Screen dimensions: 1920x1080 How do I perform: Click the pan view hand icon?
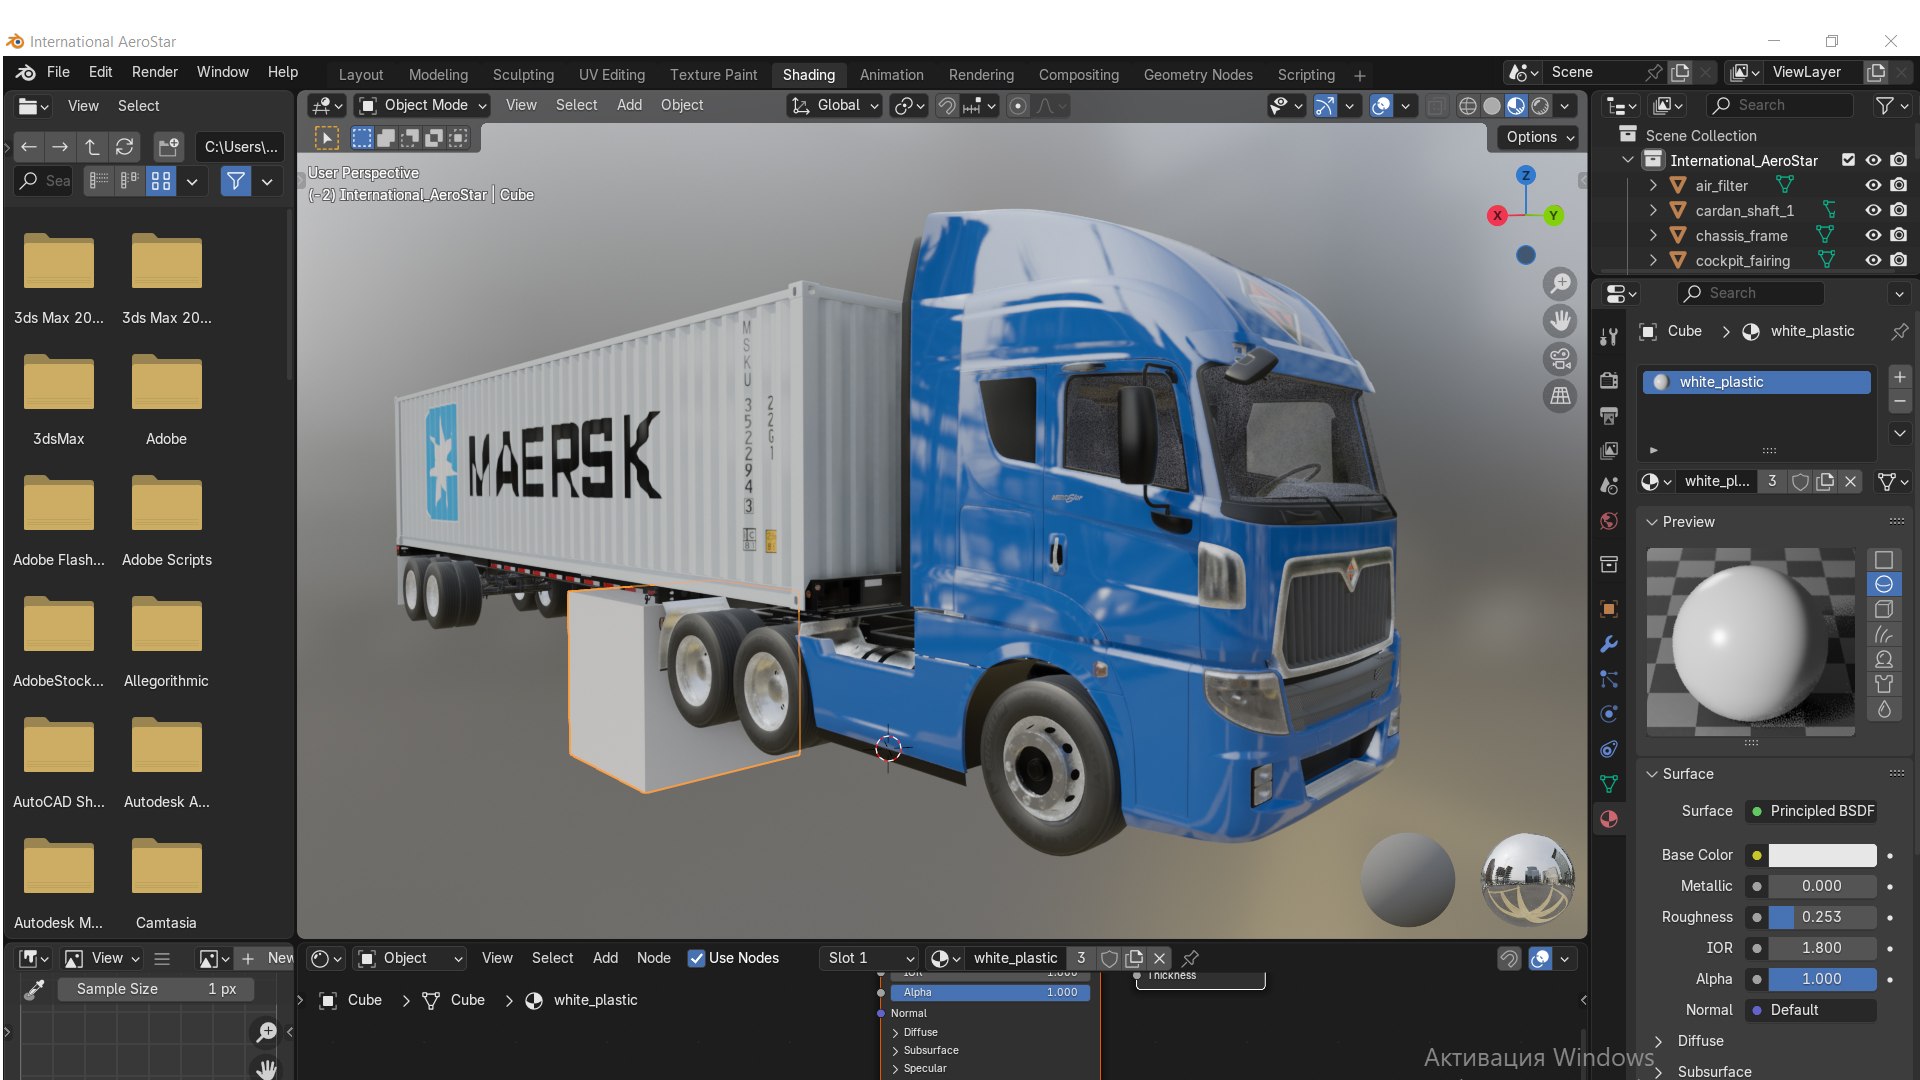[1560, 321]
